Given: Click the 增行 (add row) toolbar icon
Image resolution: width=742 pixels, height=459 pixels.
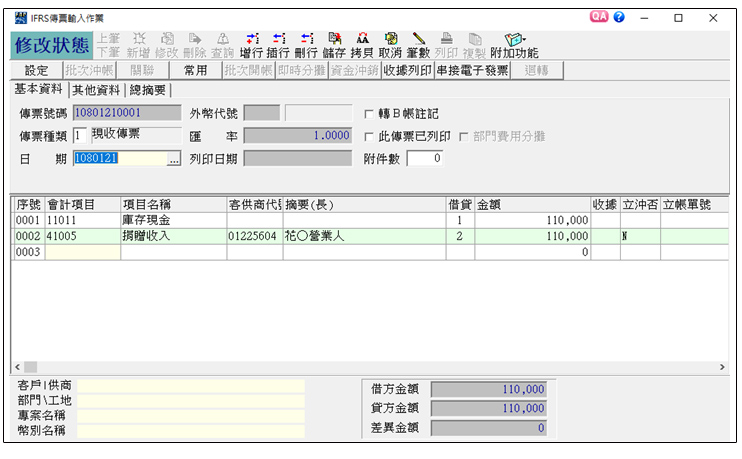Looking at the screenshot, I should click(251, 45).
